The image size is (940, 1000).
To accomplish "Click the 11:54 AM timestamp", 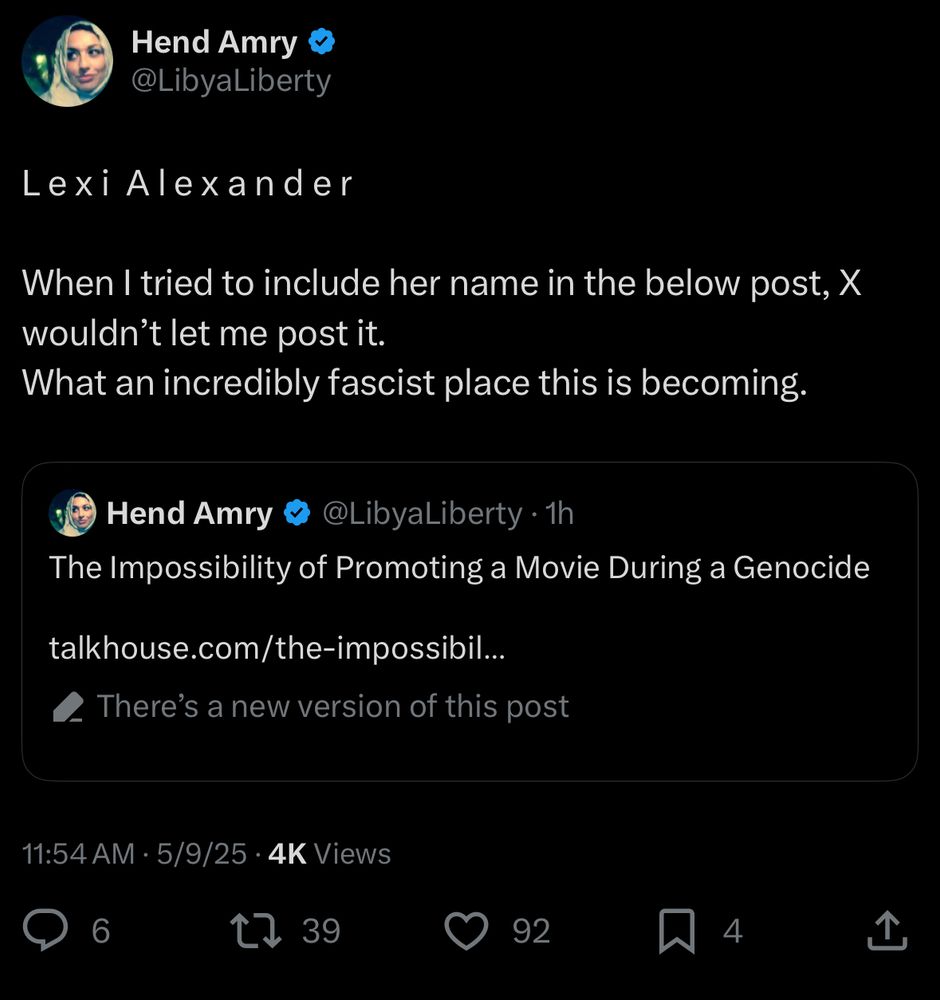I will pos(77,853).
